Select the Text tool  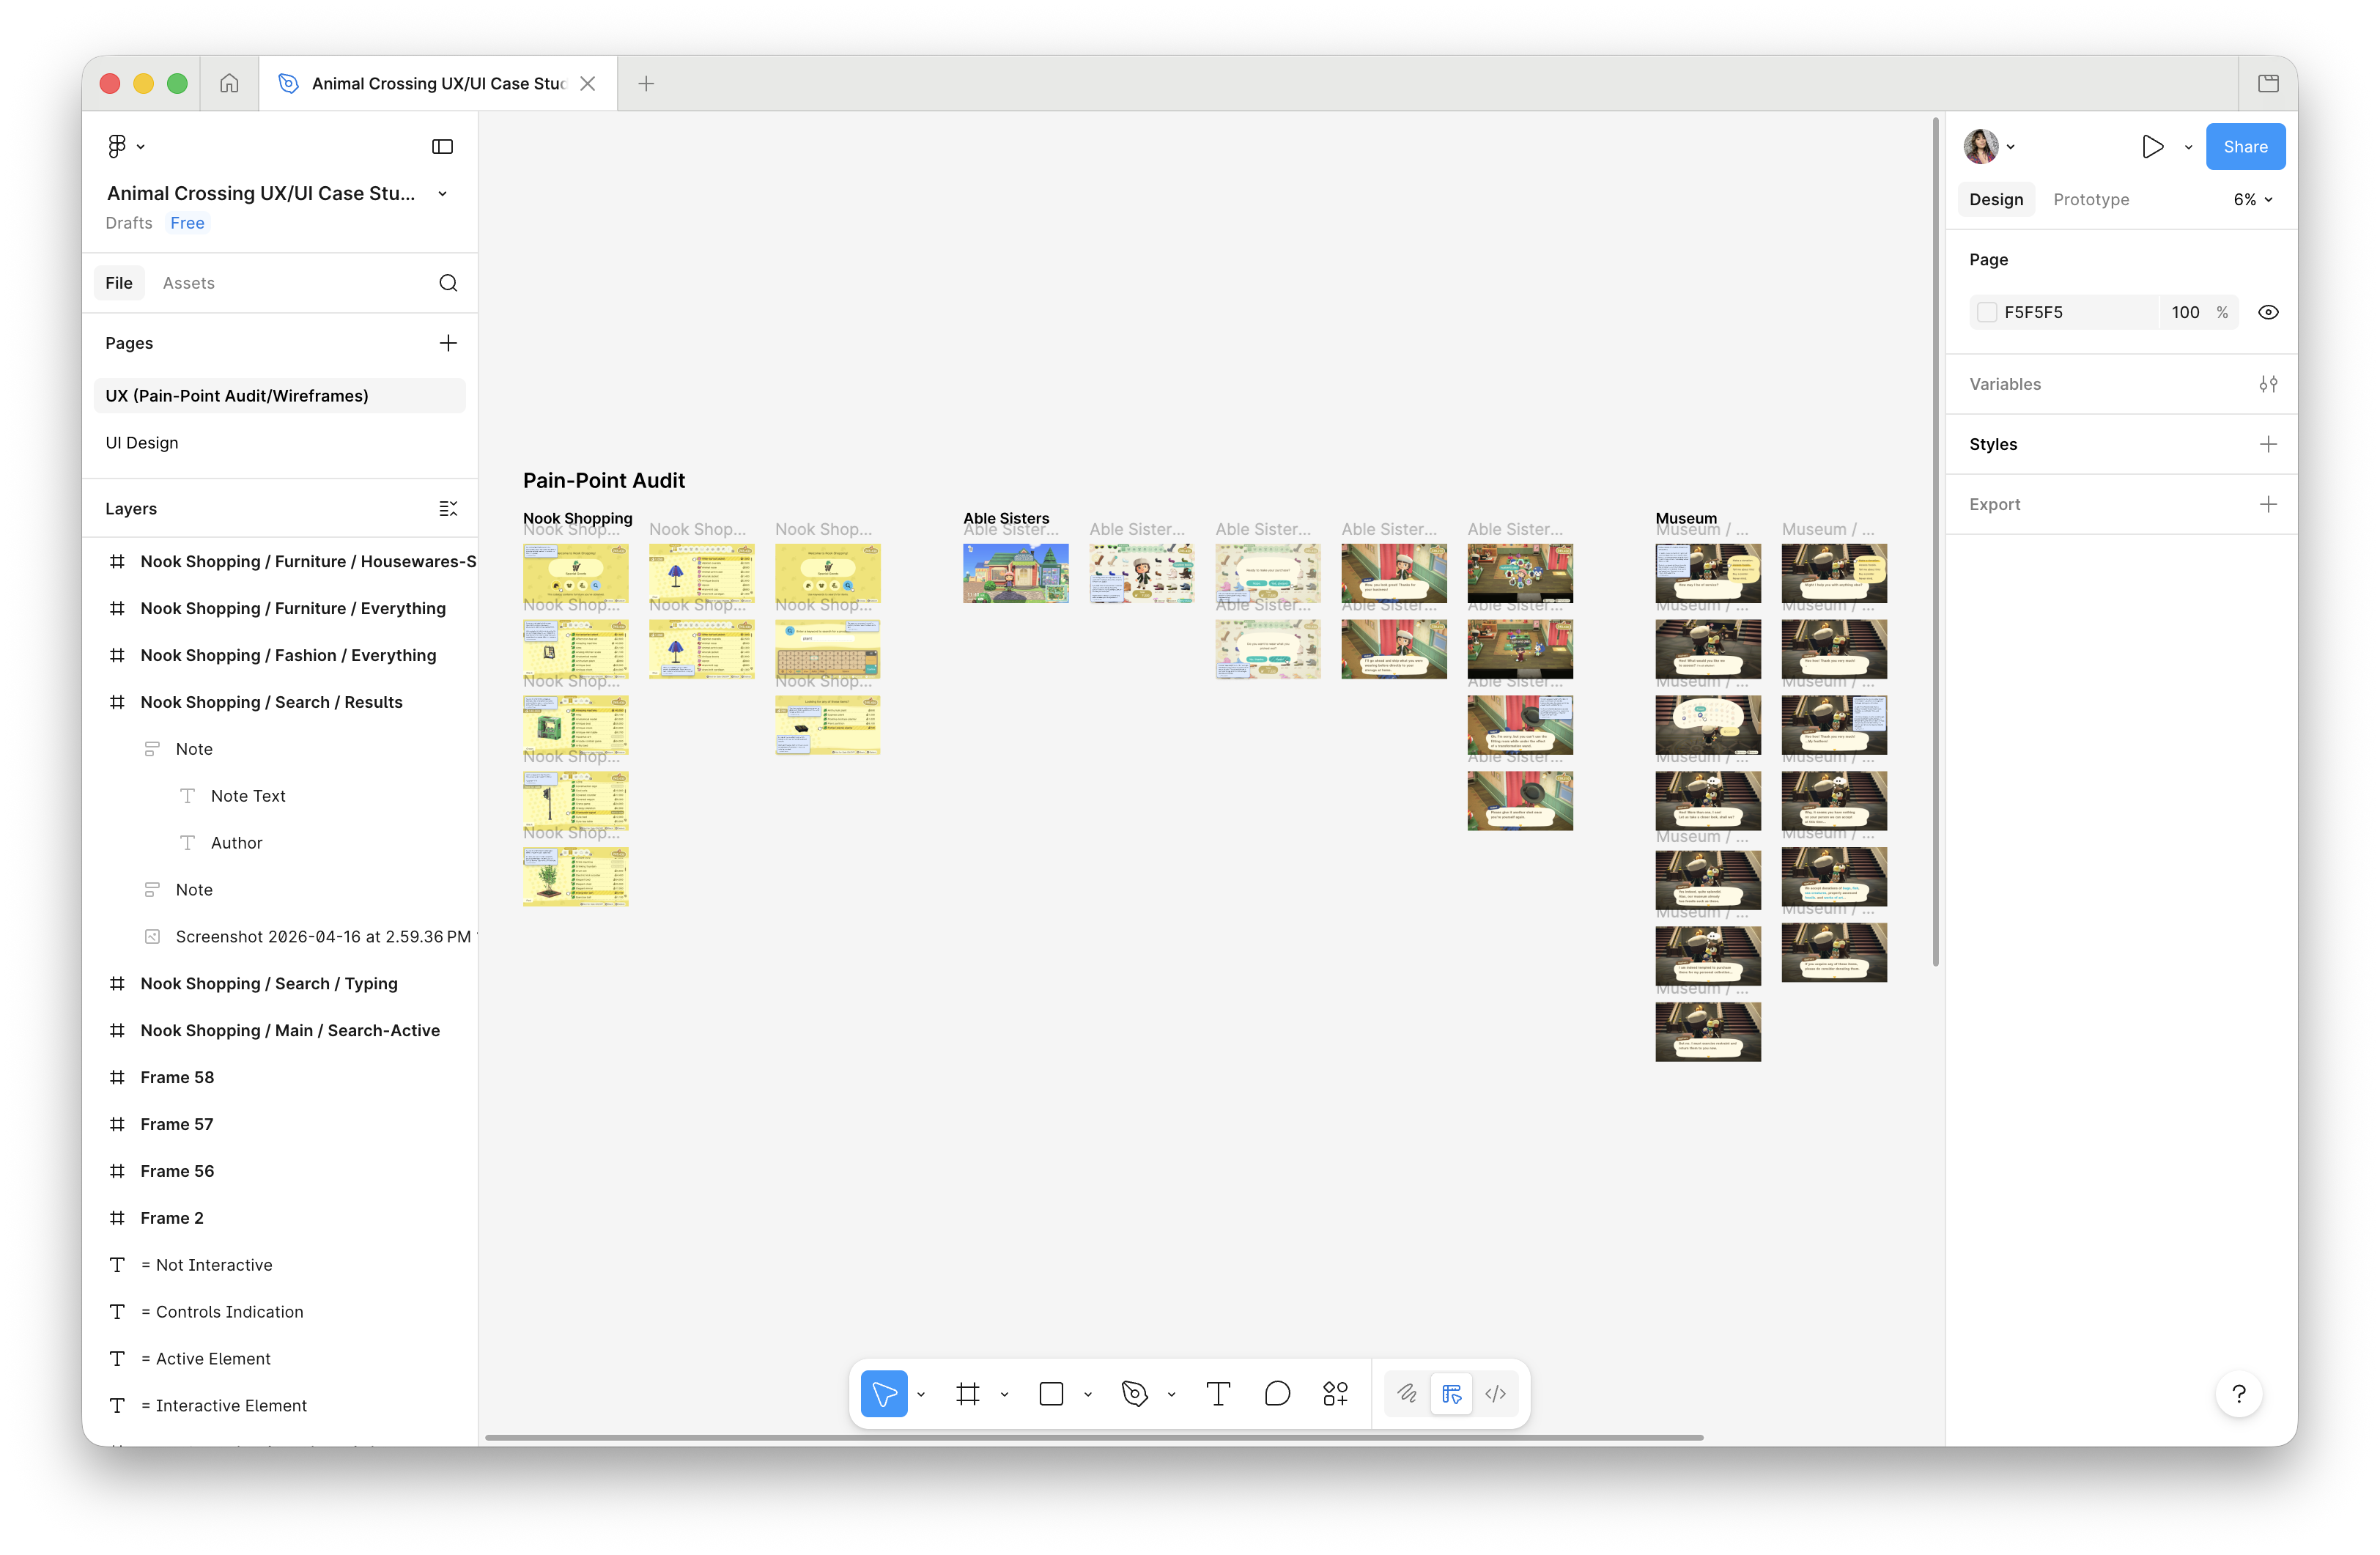tap(1217, 1393)
